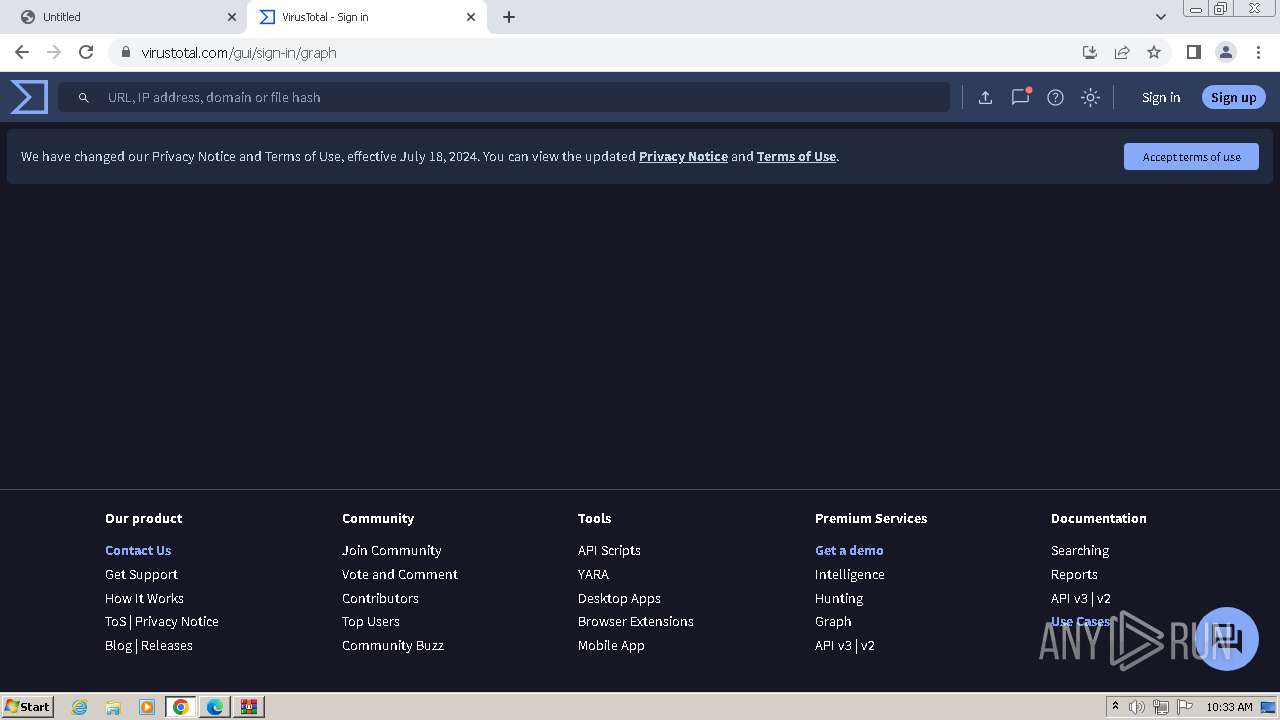Click the Get a demo link

(849, 550)
